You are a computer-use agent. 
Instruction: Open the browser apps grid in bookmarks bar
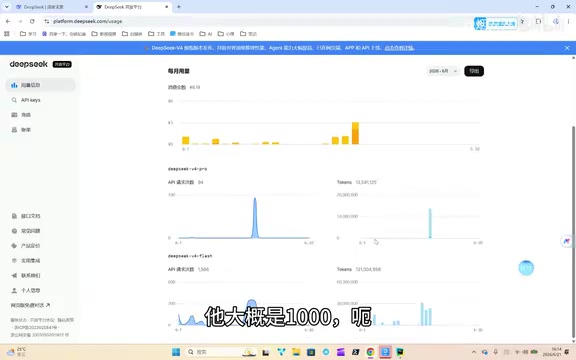[x=7, y=34]
